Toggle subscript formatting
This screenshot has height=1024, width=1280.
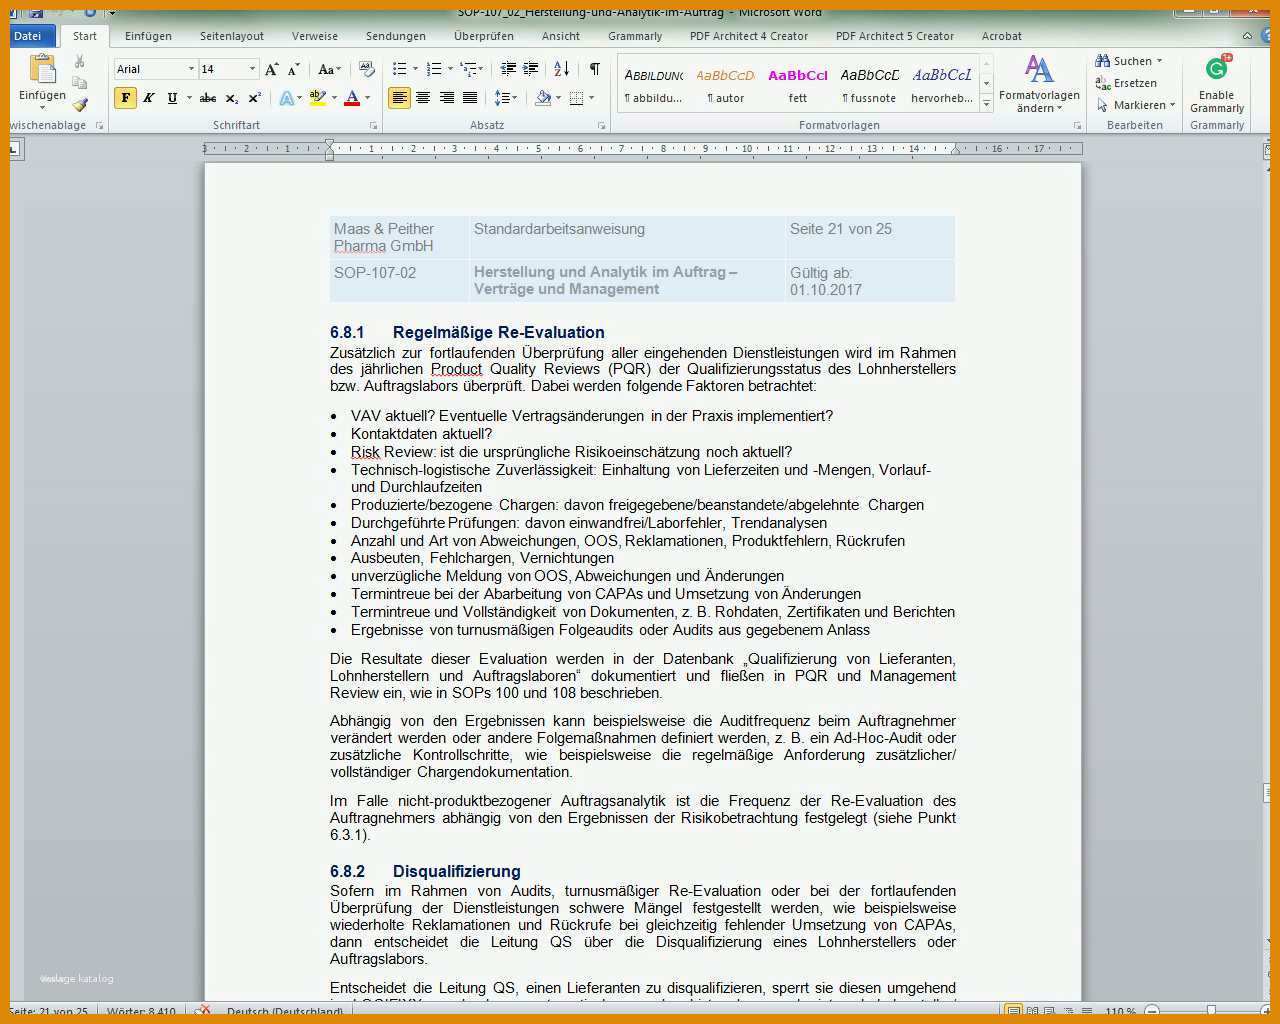pos(232,98)
